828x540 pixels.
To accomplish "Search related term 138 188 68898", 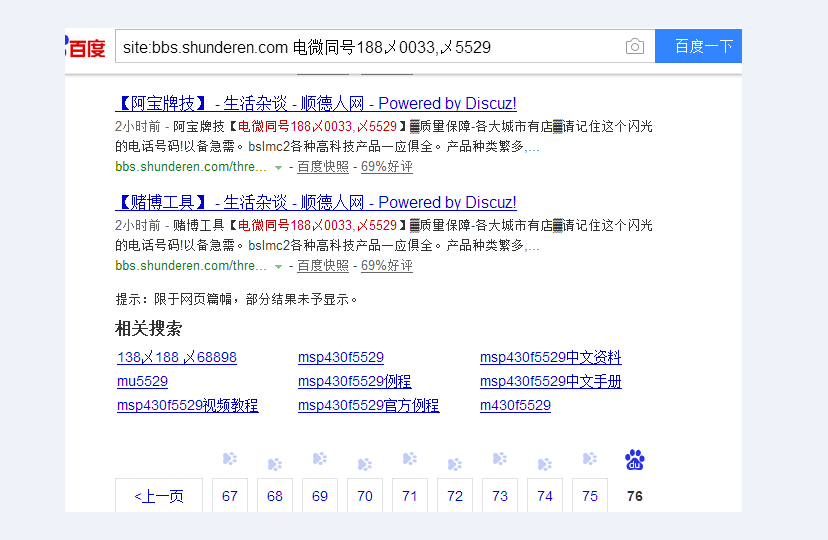I will (x=177, y=357).
